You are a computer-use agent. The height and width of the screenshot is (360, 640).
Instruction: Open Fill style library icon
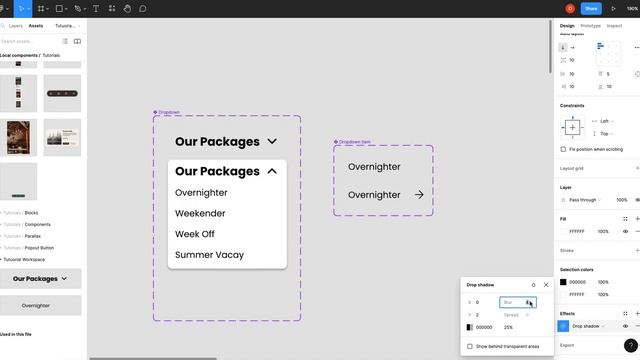coord(625,219)
